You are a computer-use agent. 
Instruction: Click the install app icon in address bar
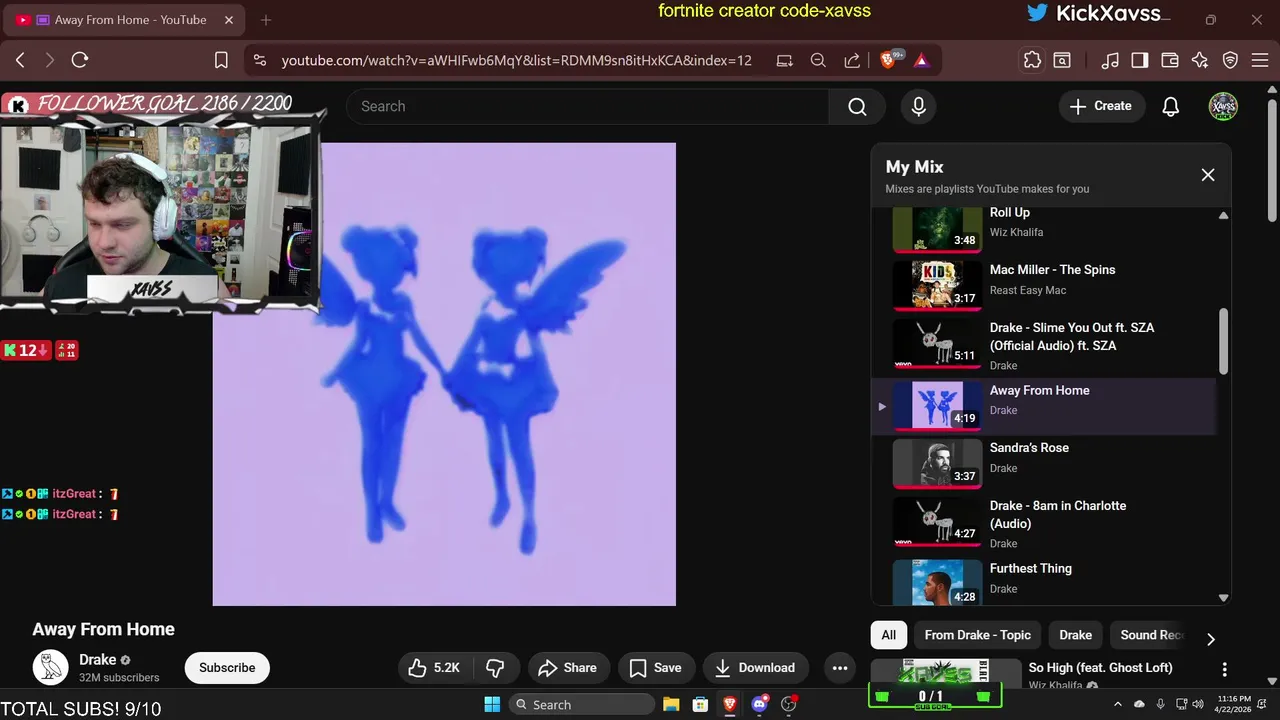[x=785, y=60]
